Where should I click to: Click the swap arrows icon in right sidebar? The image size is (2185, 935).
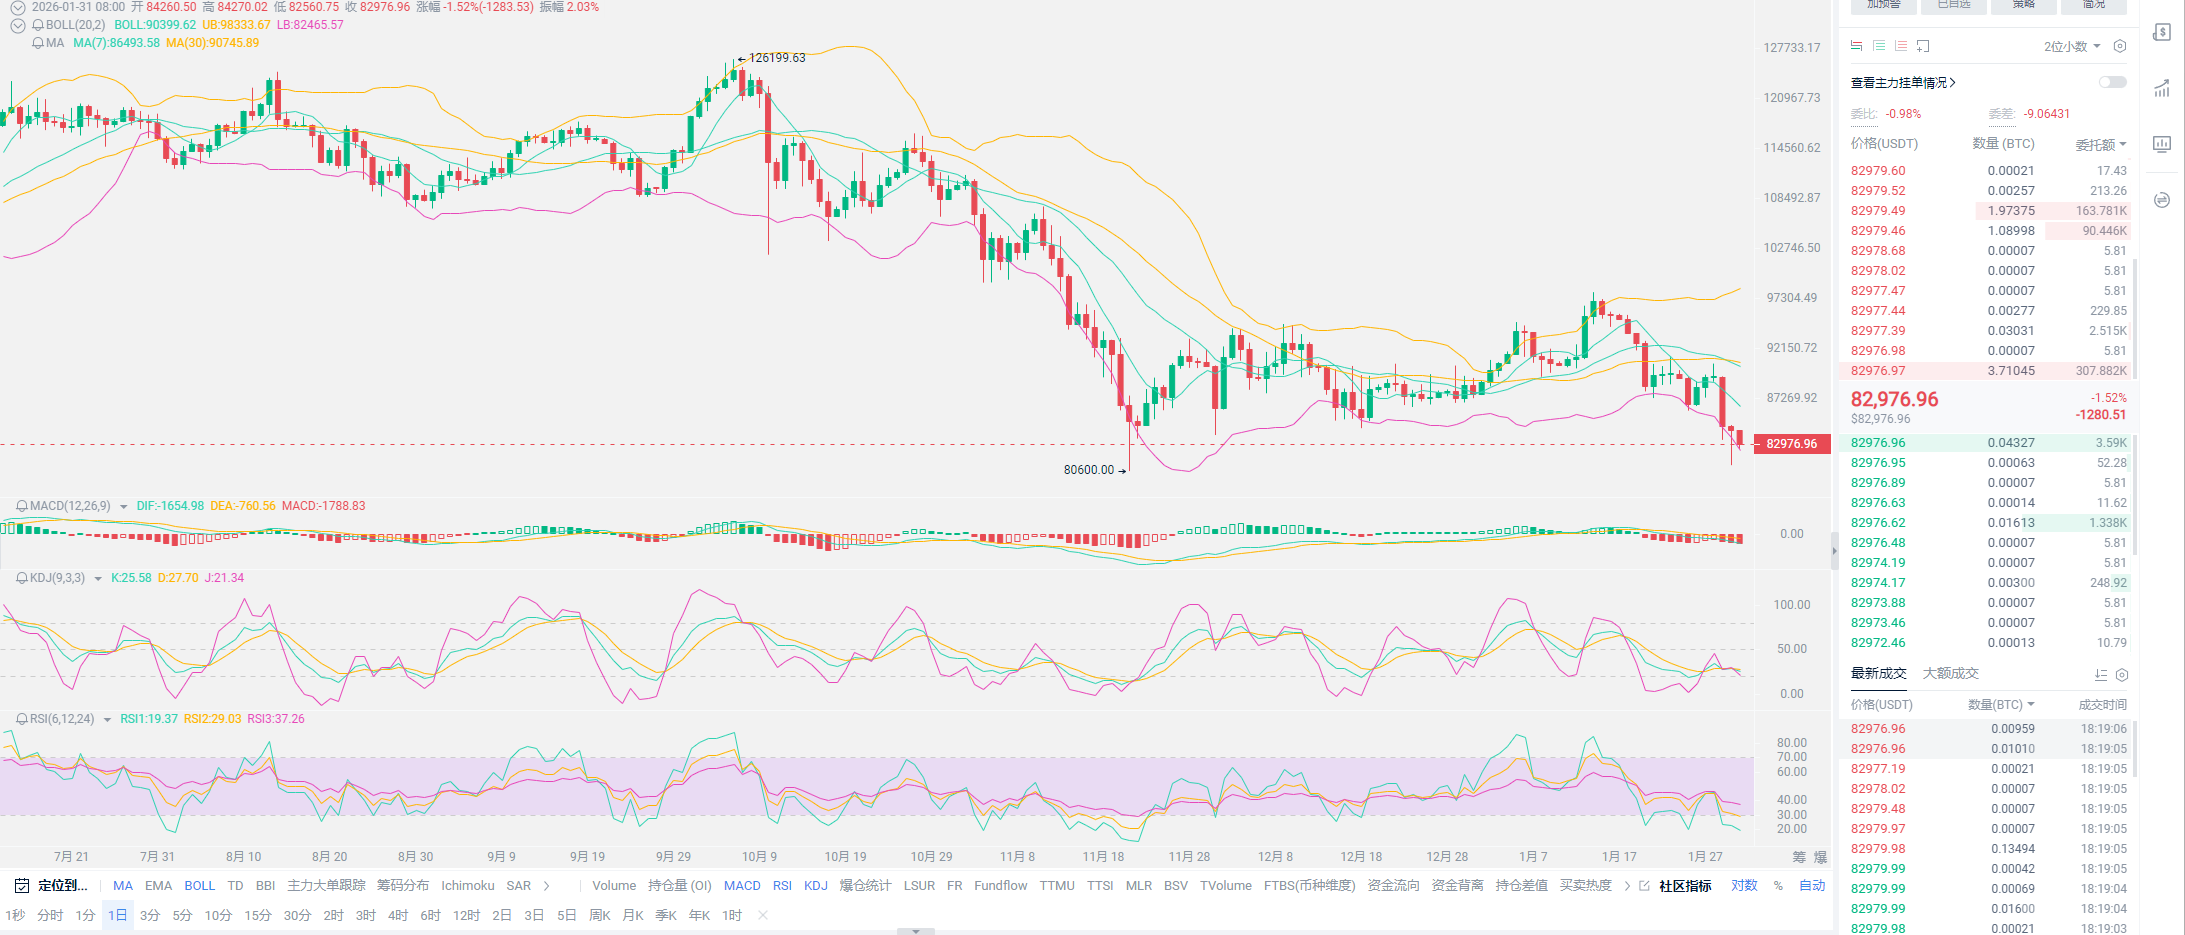point(2162,200)
